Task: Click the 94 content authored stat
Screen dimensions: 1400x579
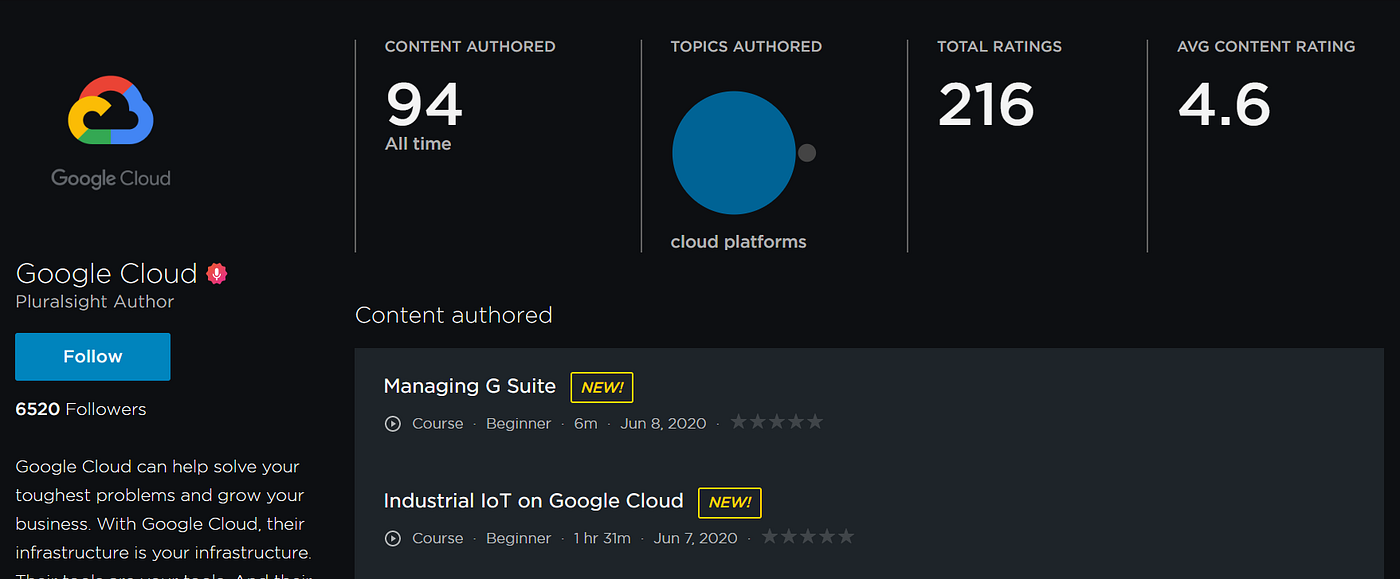Action: (424, 104)
